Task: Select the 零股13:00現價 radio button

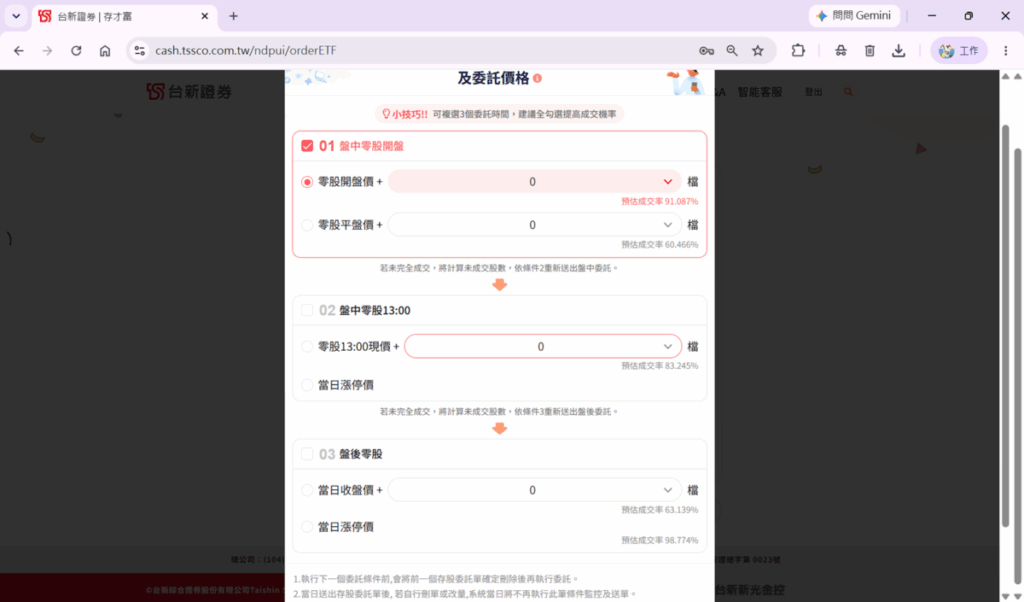Action: click(307, 347)
